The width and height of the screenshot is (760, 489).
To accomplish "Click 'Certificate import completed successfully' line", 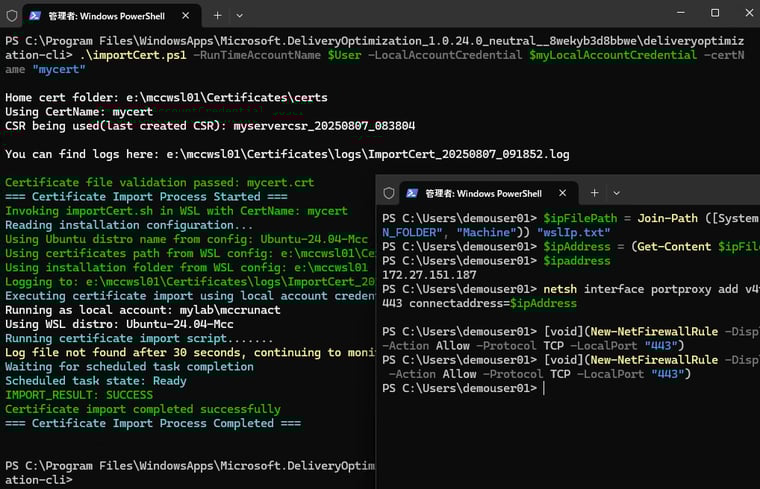I will point(143,409).
